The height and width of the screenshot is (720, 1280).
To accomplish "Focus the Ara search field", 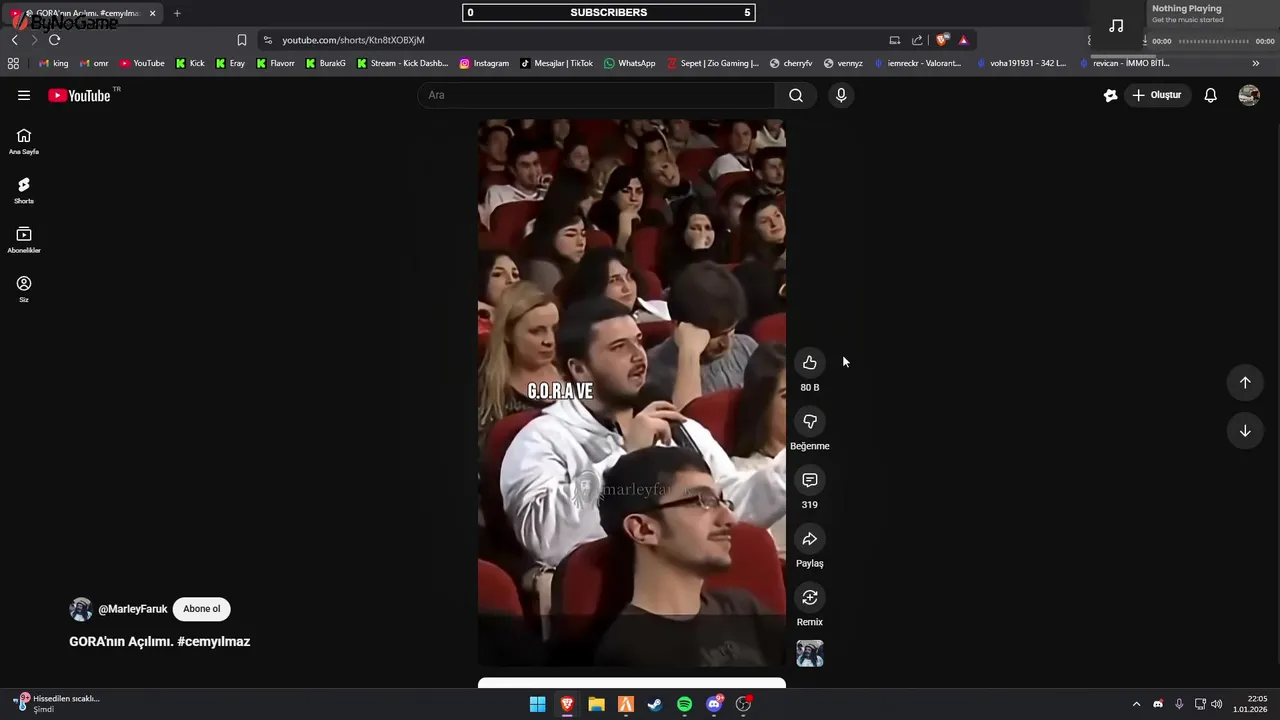I will pos(596,95).
